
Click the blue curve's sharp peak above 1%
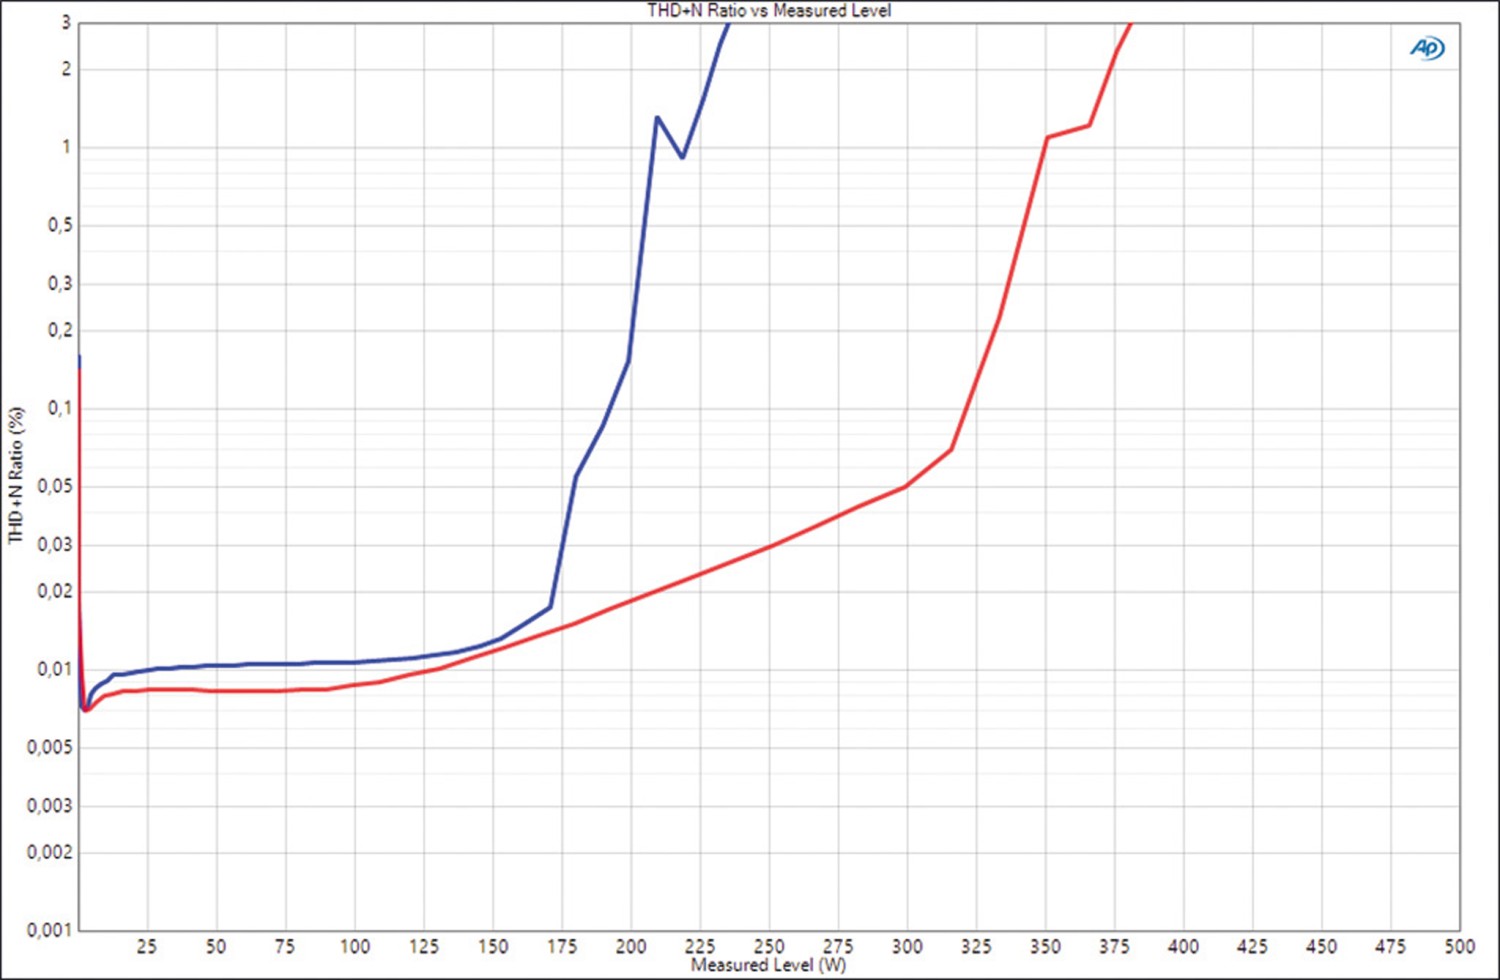[x=657, y=118]
